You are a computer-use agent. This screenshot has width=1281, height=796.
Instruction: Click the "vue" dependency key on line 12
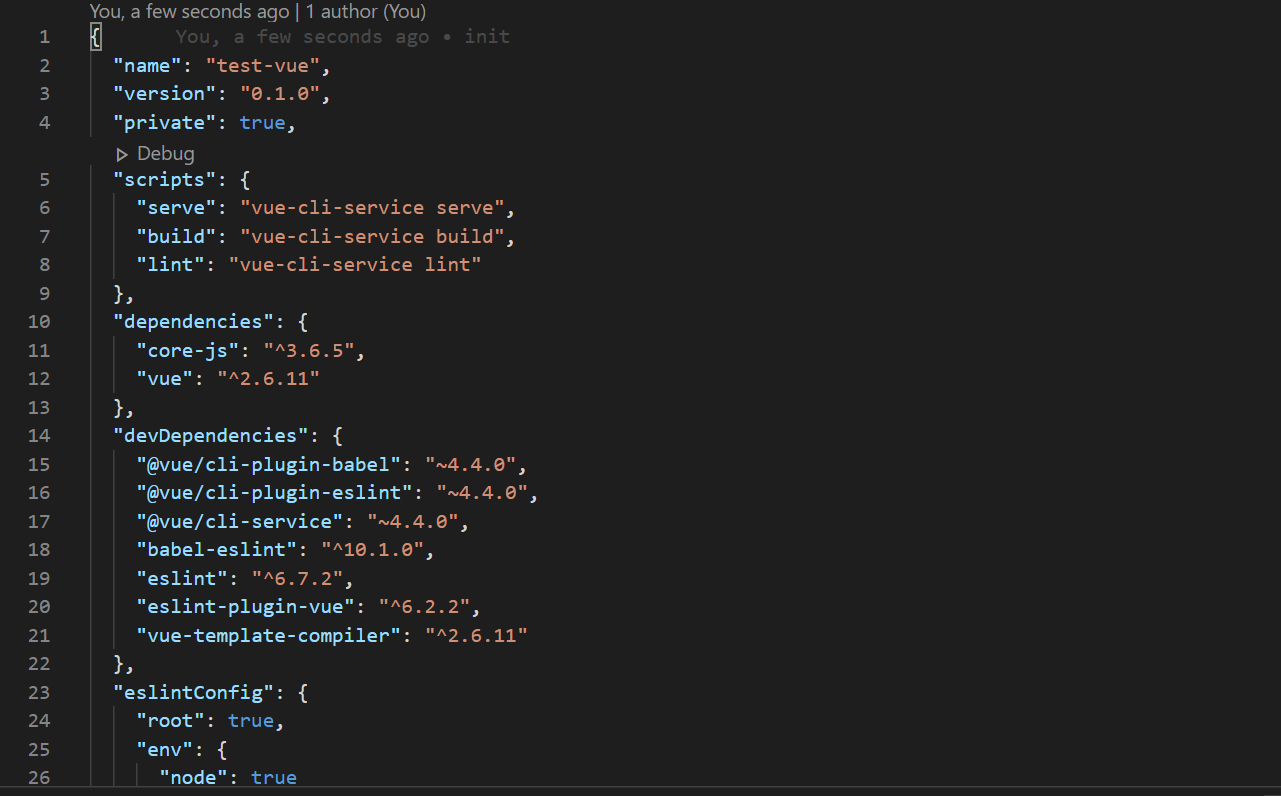[x=165, y=379]
